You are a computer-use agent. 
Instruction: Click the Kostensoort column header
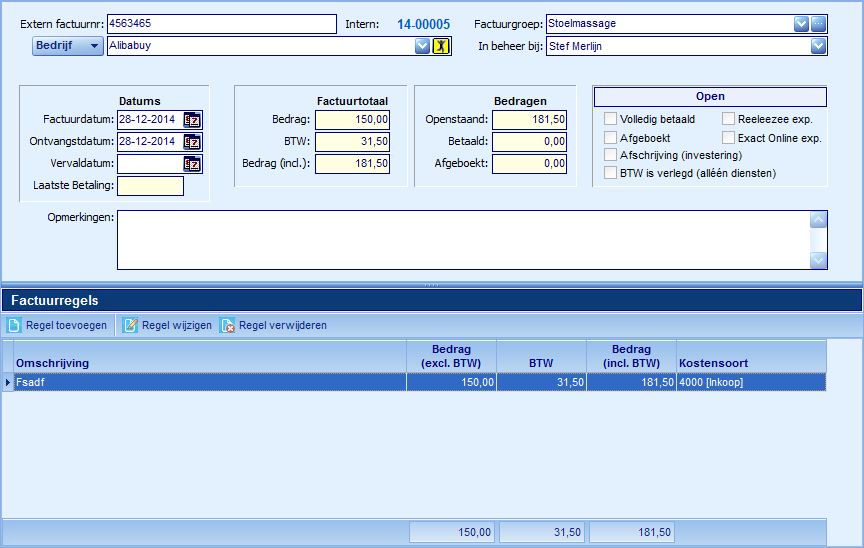pyautogui.click(x=752, y=356)
